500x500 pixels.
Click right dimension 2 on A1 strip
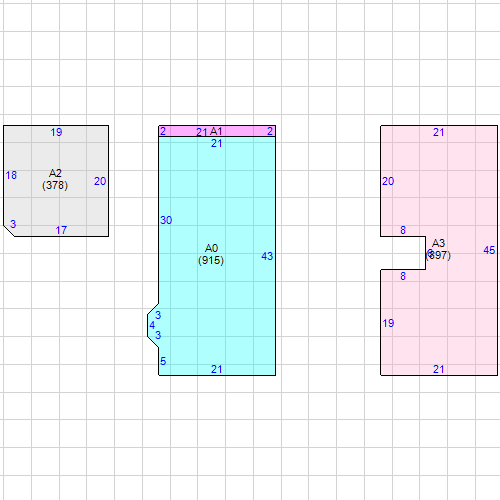click(x=270, y=131)
